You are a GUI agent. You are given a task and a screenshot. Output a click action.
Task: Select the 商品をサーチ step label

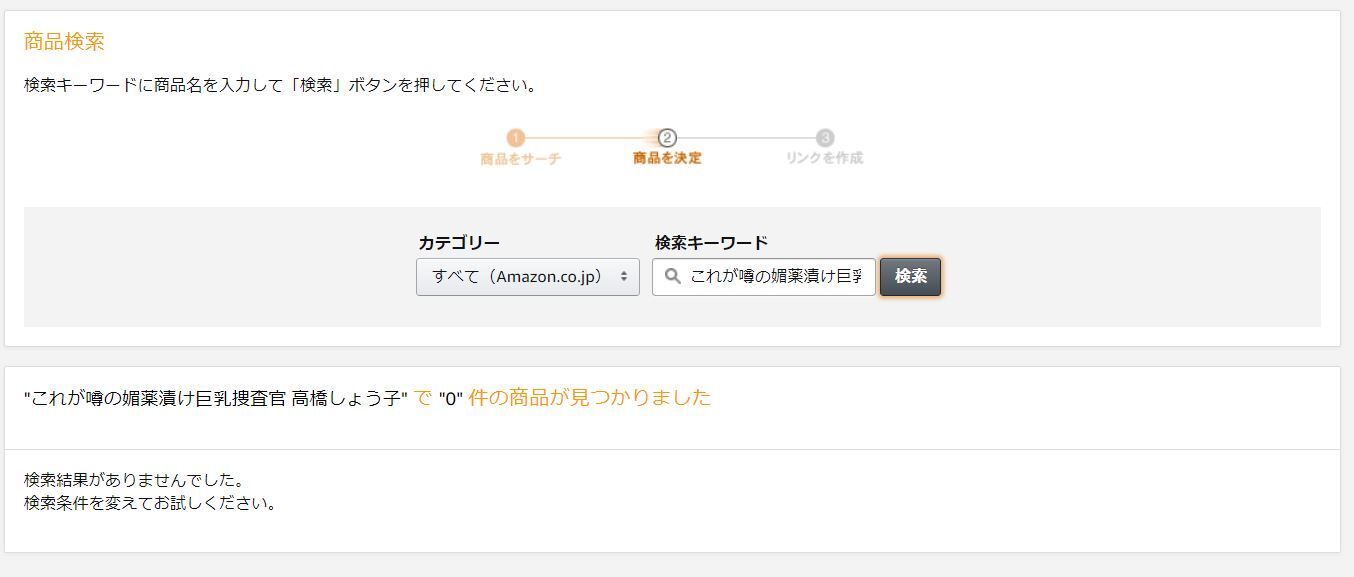520,158
